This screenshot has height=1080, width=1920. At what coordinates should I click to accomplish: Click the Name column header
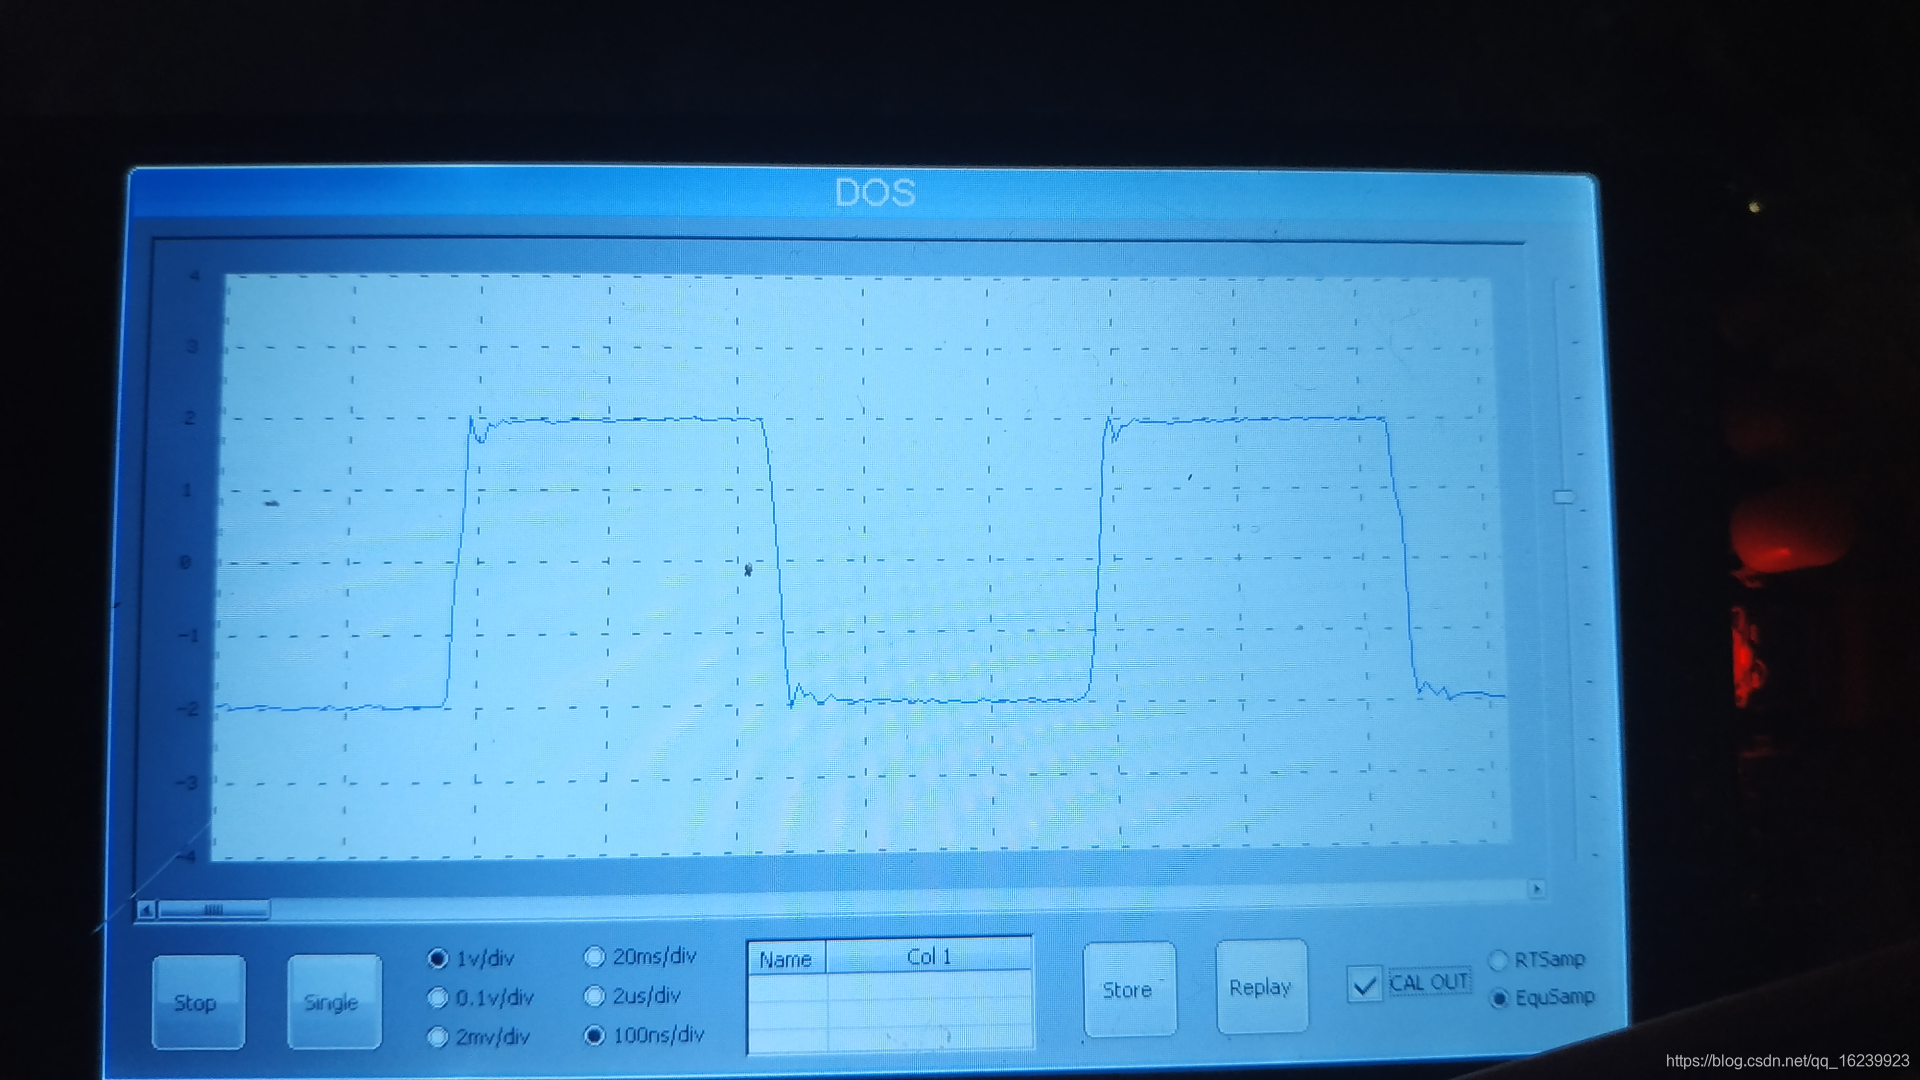click(786, 959)
